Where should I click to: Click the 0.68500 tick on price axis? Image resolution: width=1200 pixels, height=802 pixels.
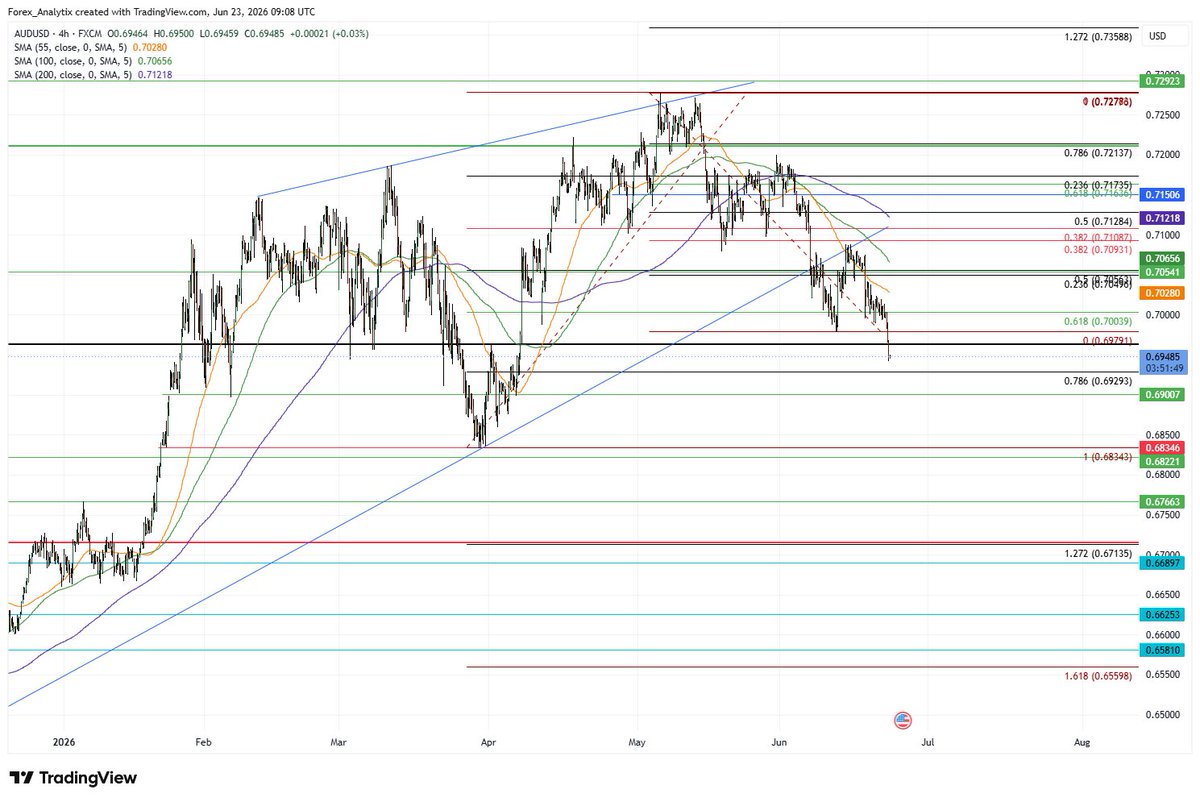pos(1165,435)
